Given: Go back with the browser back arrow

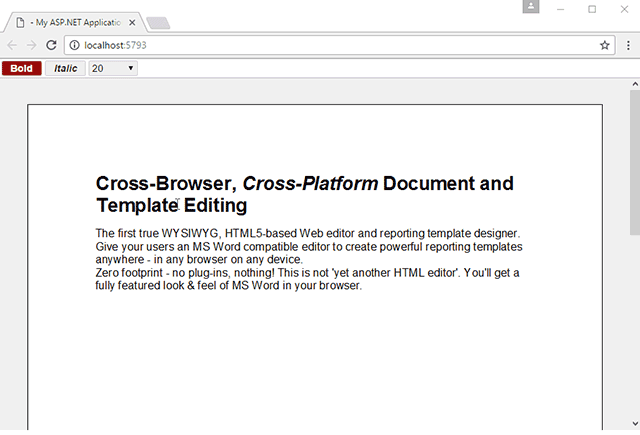Looking at the screenshot, I should (x=12, y=45).
